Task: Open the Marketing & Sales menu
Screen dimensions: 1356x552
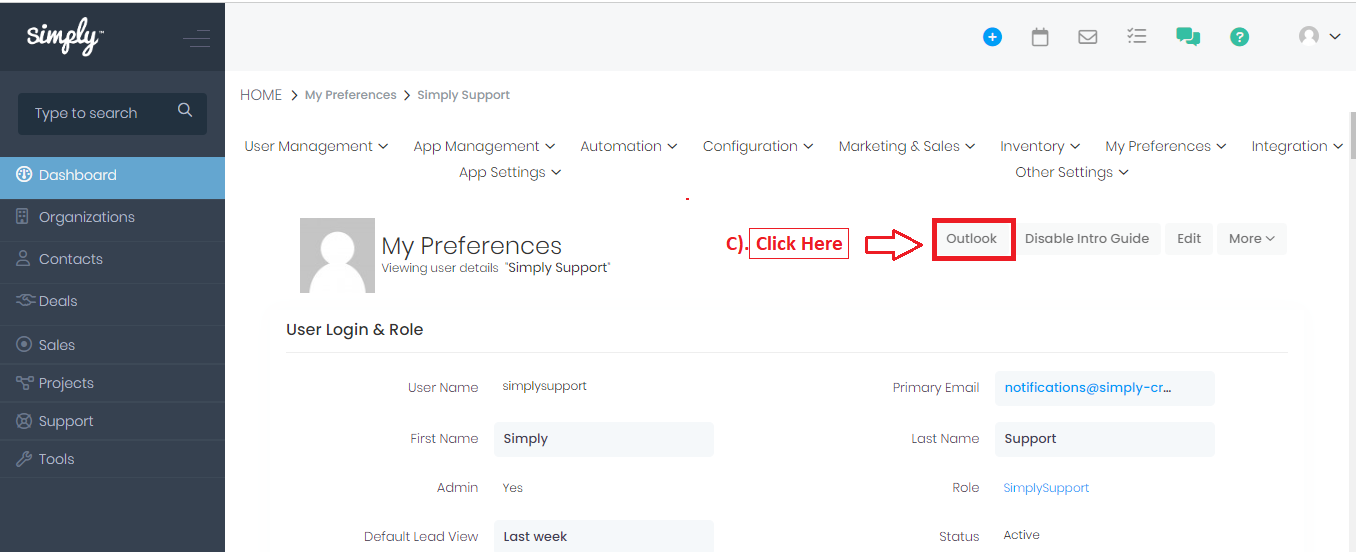Action: pos(907,146)
